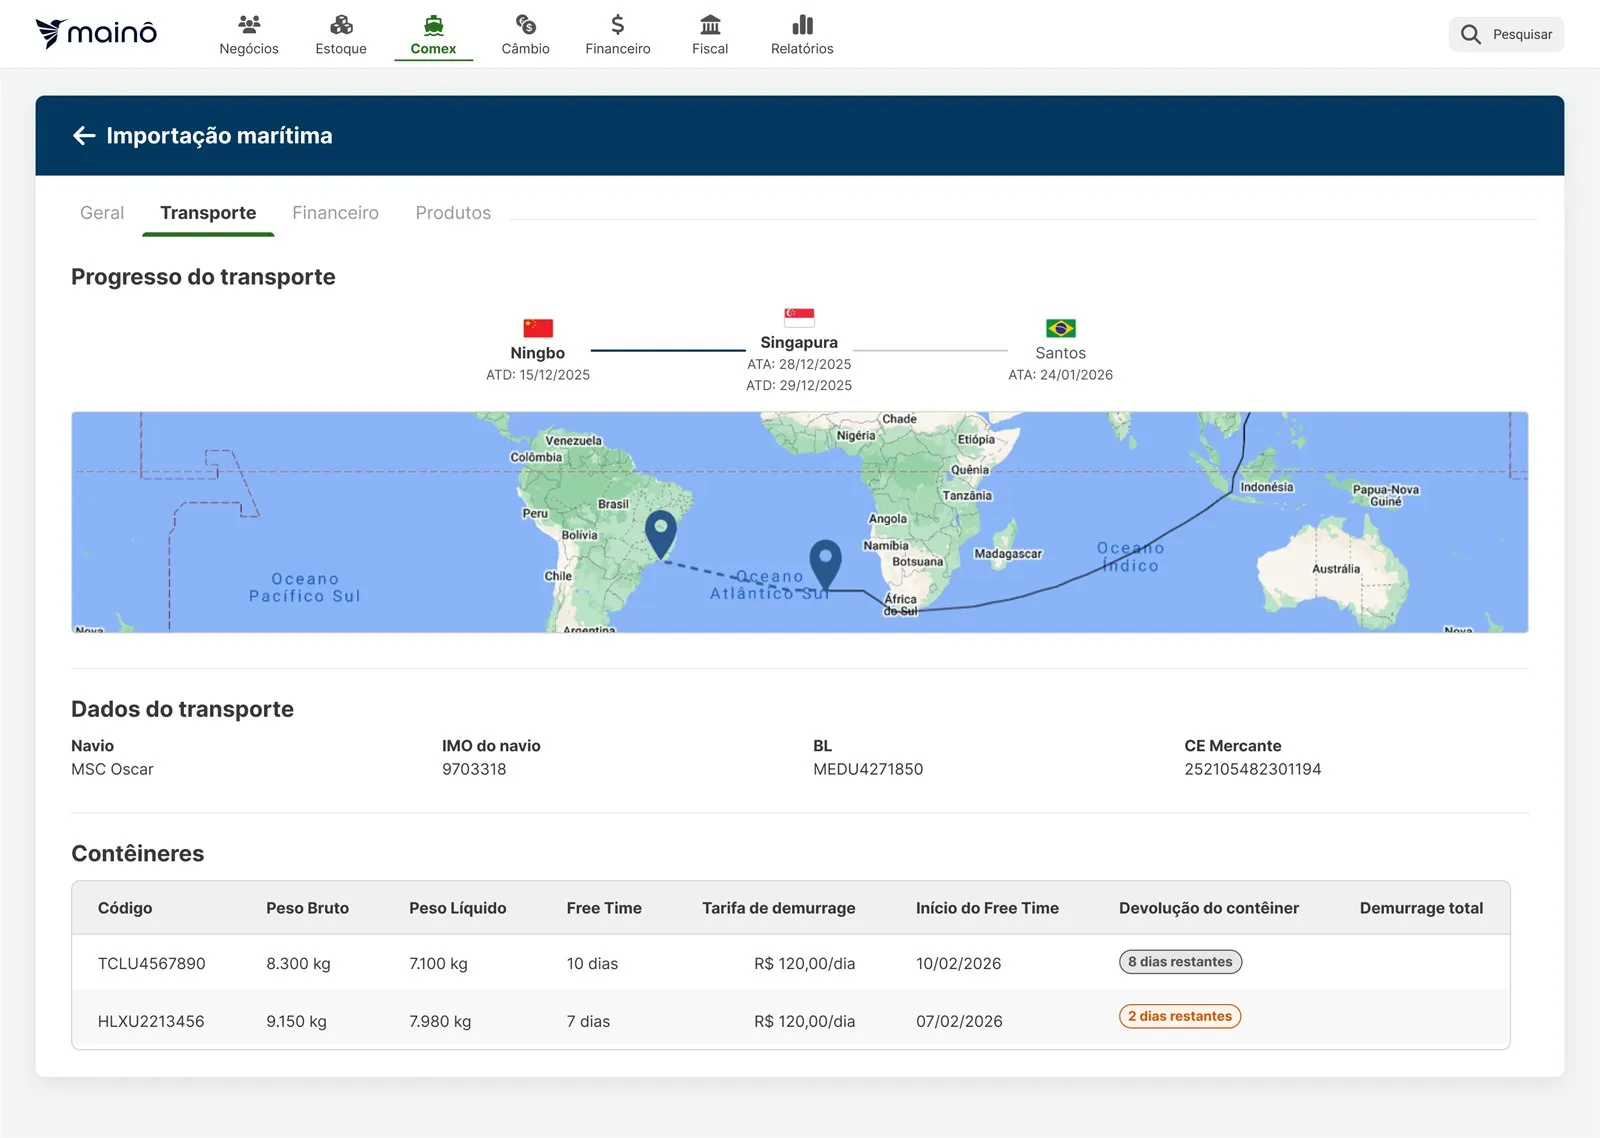Select Comex ship icon
The image size is (1600, 1138).
click(x=433, y=24)
